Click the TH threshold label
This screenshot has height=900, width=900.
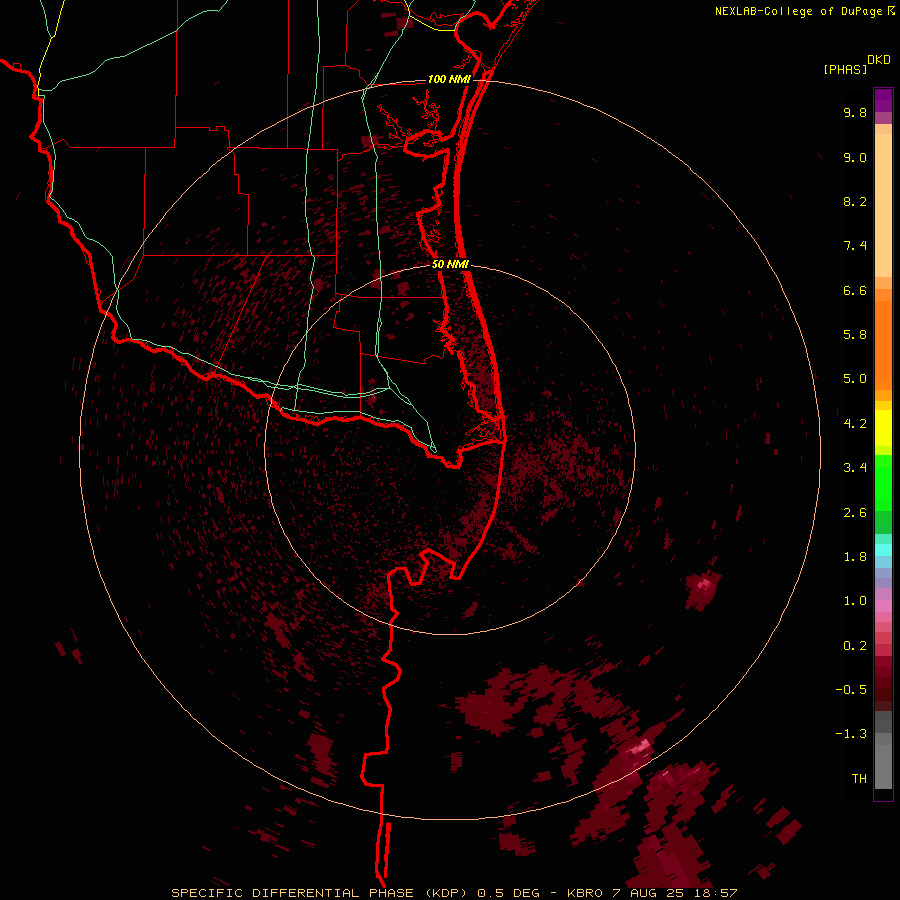(x=859, y=779)
